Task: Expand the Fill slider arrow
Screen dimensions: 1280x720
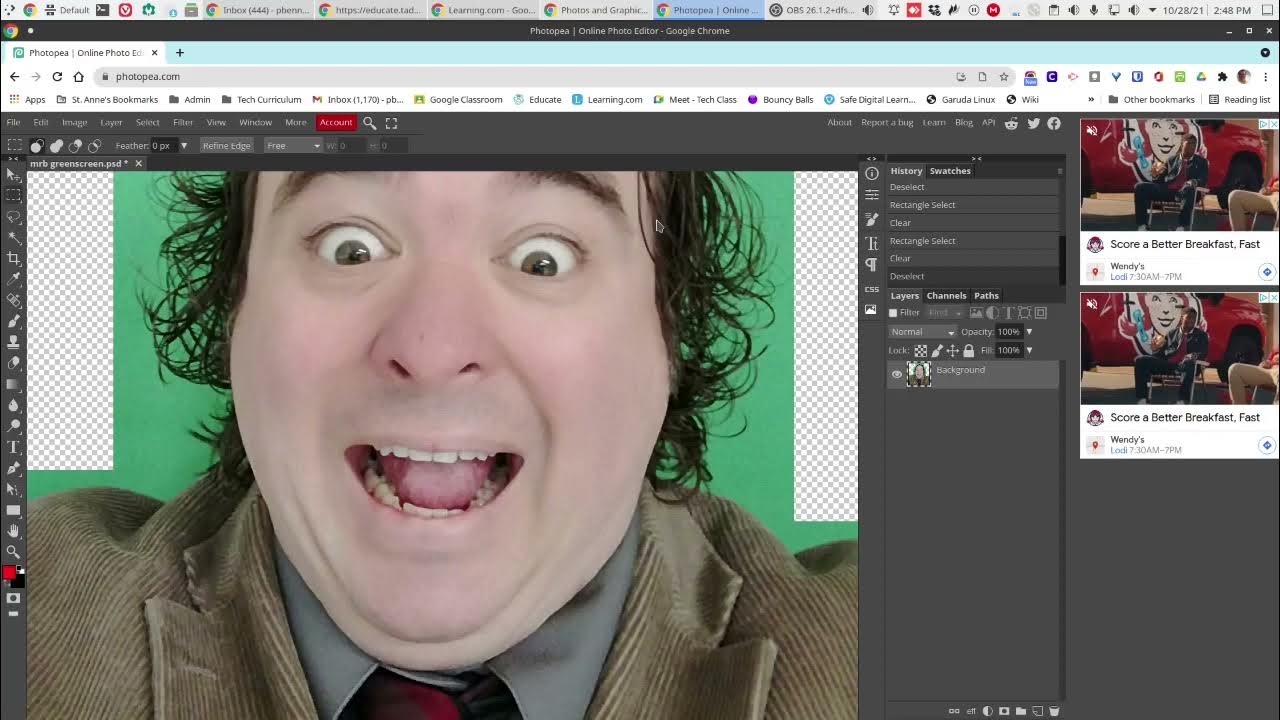Action: pyautogui.click(x=1029, y=351)
